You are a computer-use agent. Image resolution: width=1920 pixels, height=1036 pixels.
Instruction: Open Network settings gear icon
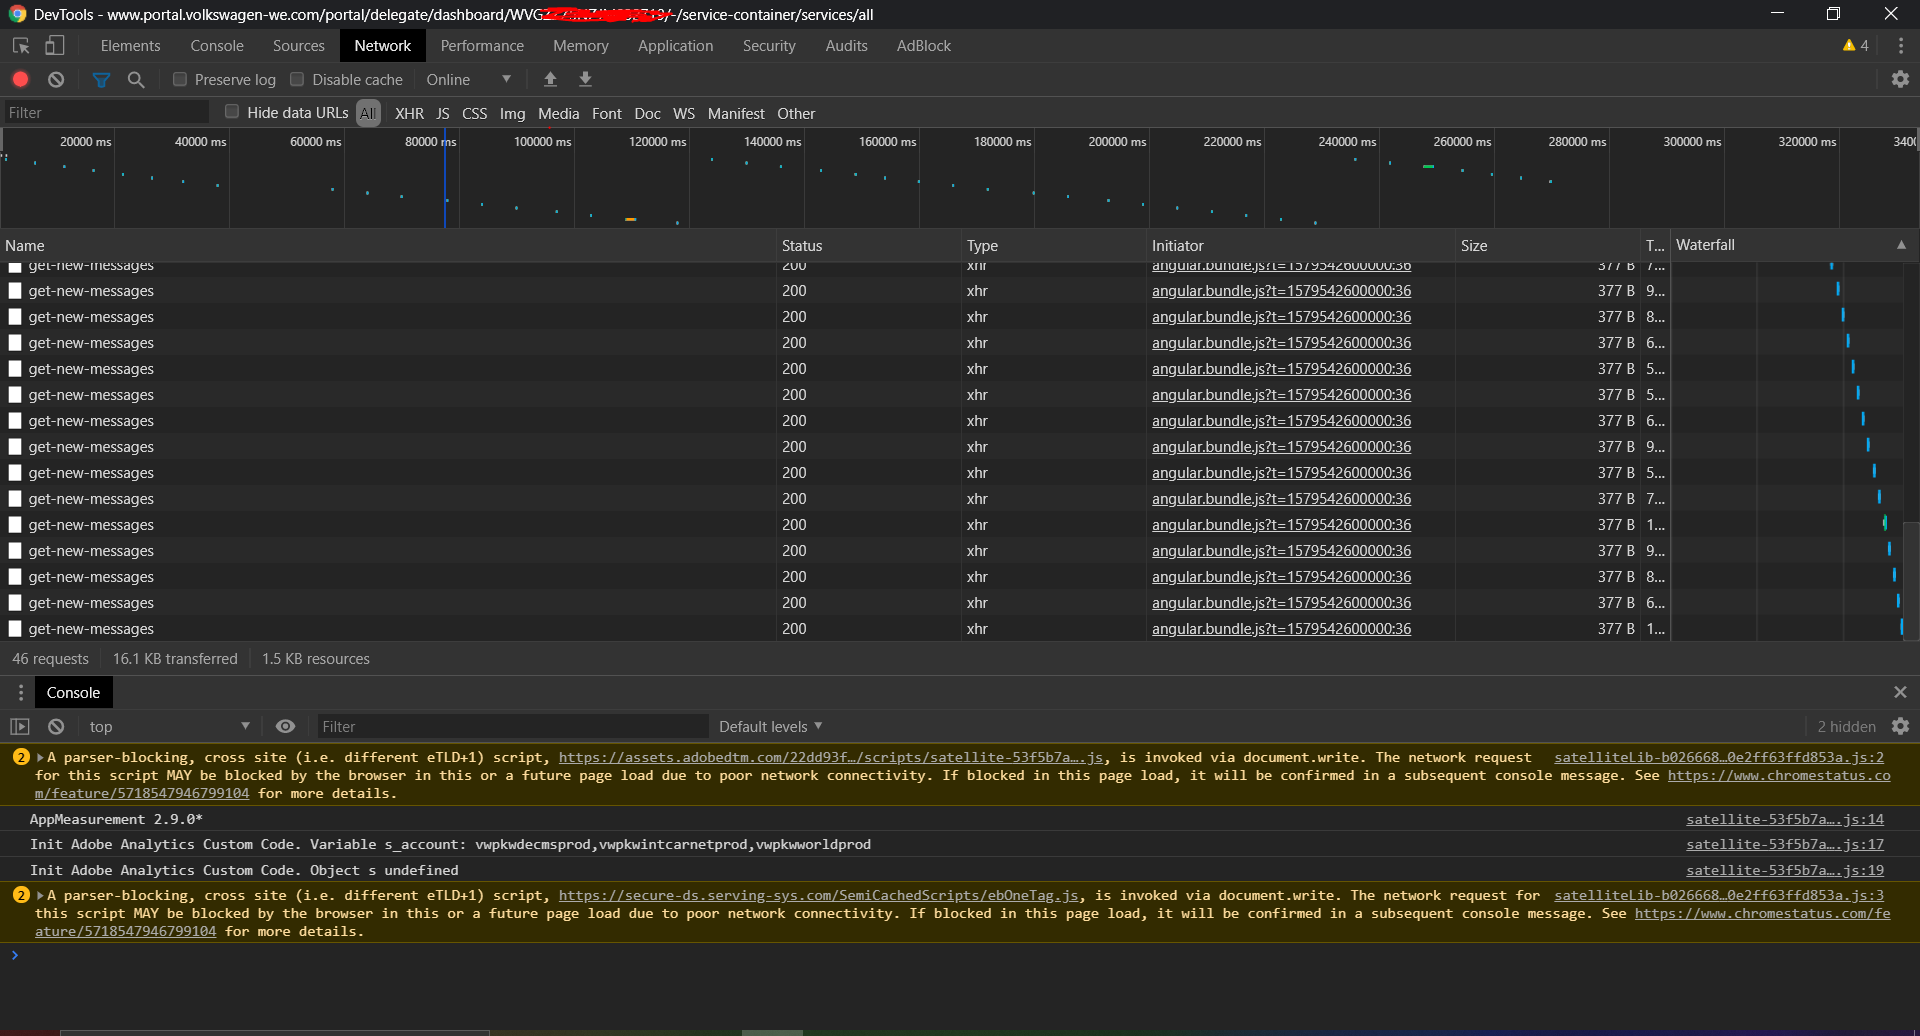pos(1900,79)
